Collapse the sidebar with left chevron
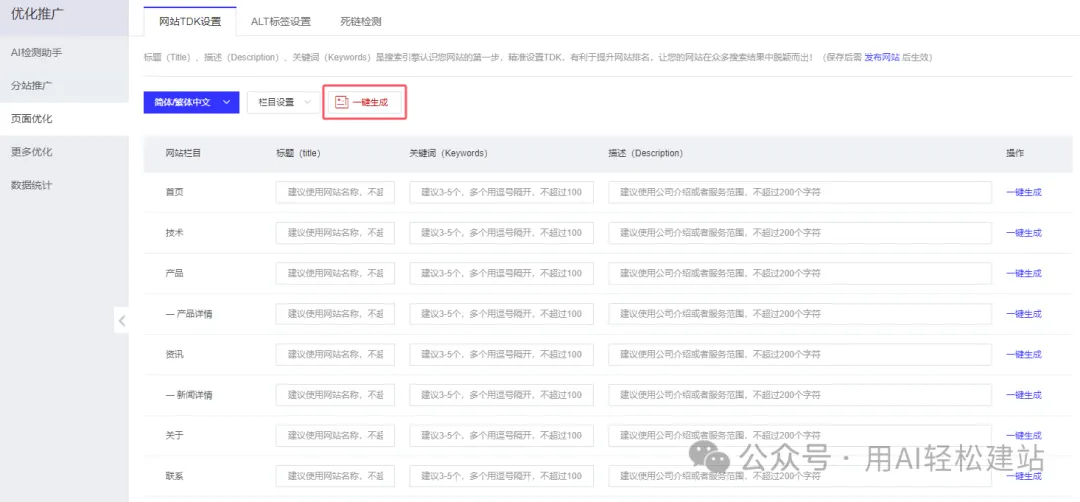This screenshot has height=502, width=1080. (x=121, y=320)
